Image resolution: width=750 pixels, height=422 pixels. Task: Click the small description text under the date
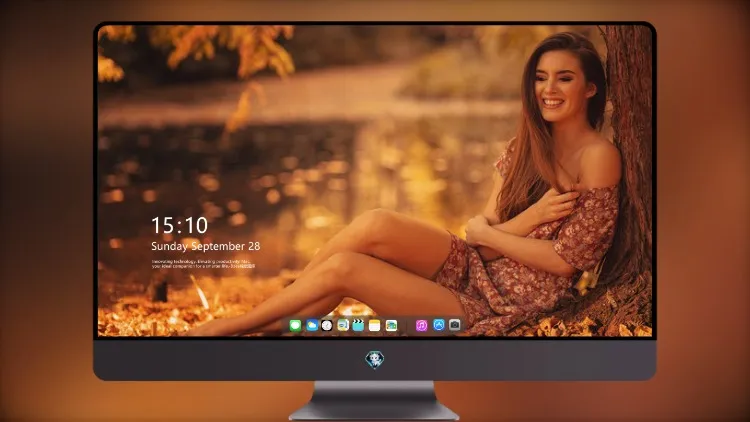[x=203, y=264]
